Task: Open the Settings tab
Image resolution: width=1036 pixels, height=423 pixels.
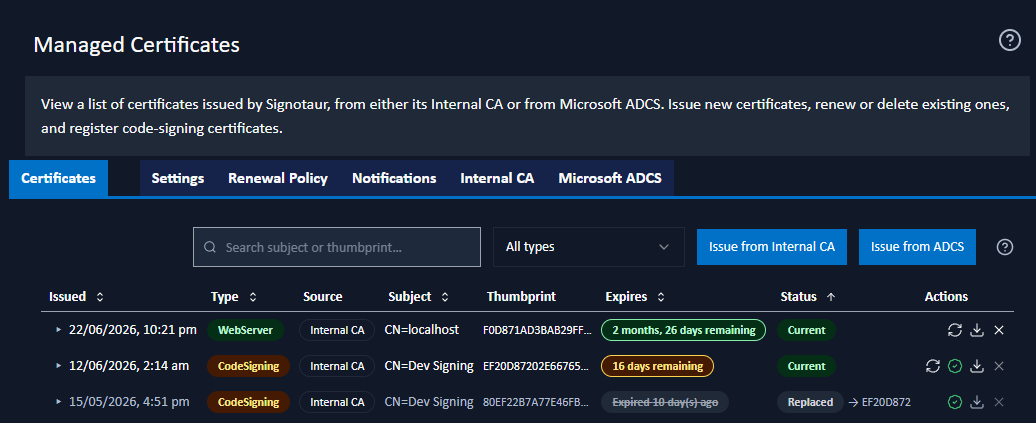Action: [178, 178]
